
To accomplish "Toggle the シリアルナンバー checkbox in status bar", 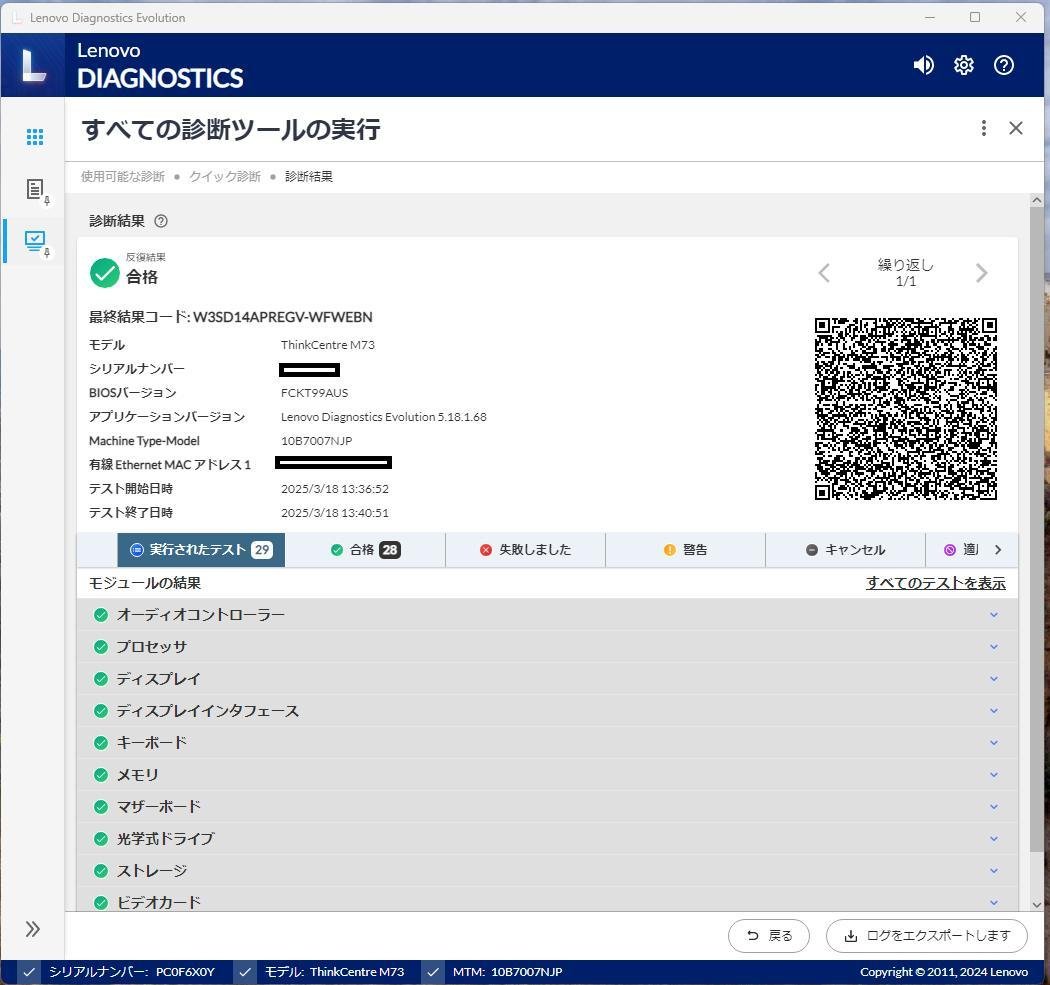I will click(x=30, y=972).
